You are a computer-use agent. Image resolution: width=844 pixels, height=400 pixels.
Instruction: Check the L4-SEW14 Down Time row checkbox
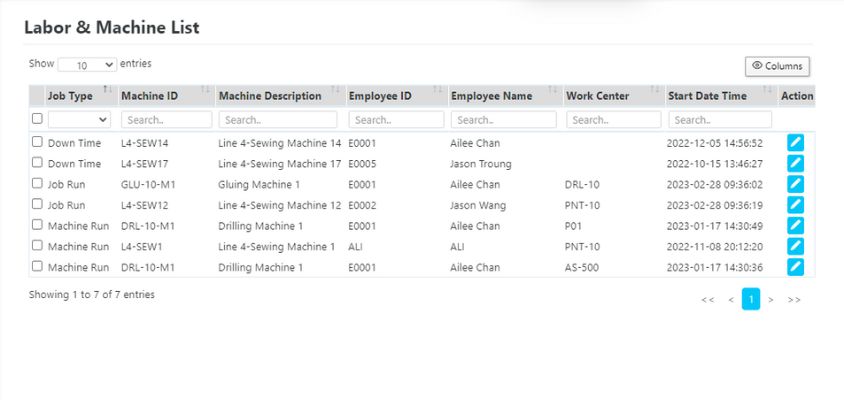[x=37, y=142]
